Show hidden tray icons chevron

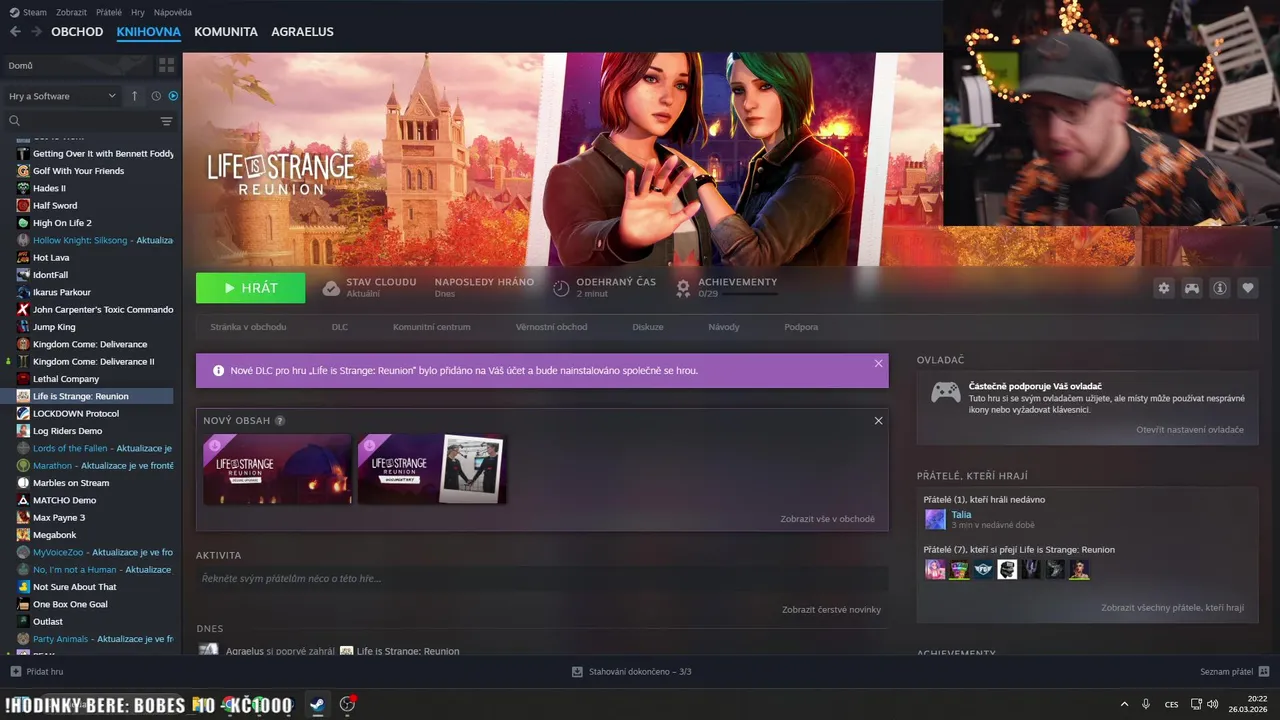click(1124, 704)
